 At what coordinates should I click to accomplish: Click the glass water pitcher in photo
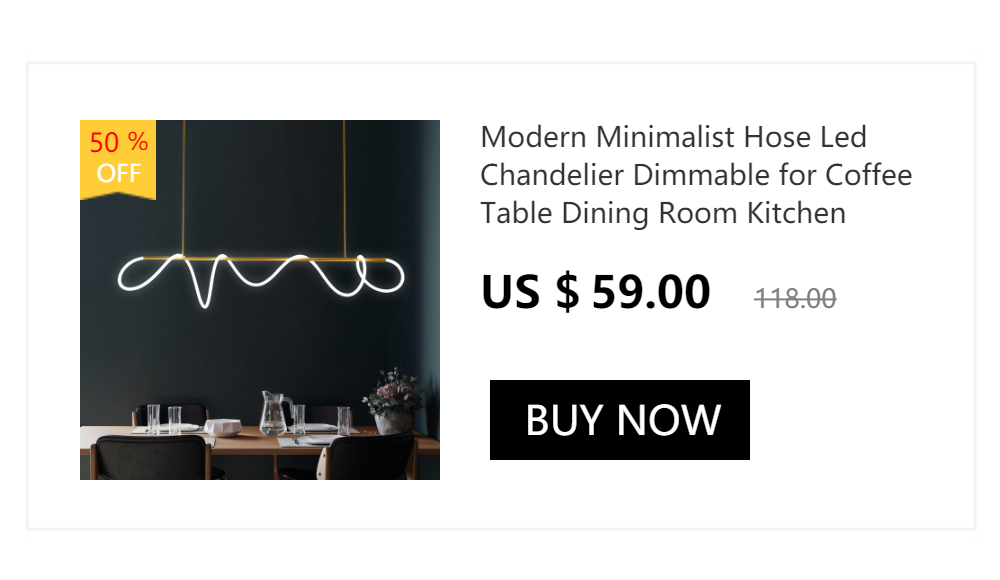(275, 413)
